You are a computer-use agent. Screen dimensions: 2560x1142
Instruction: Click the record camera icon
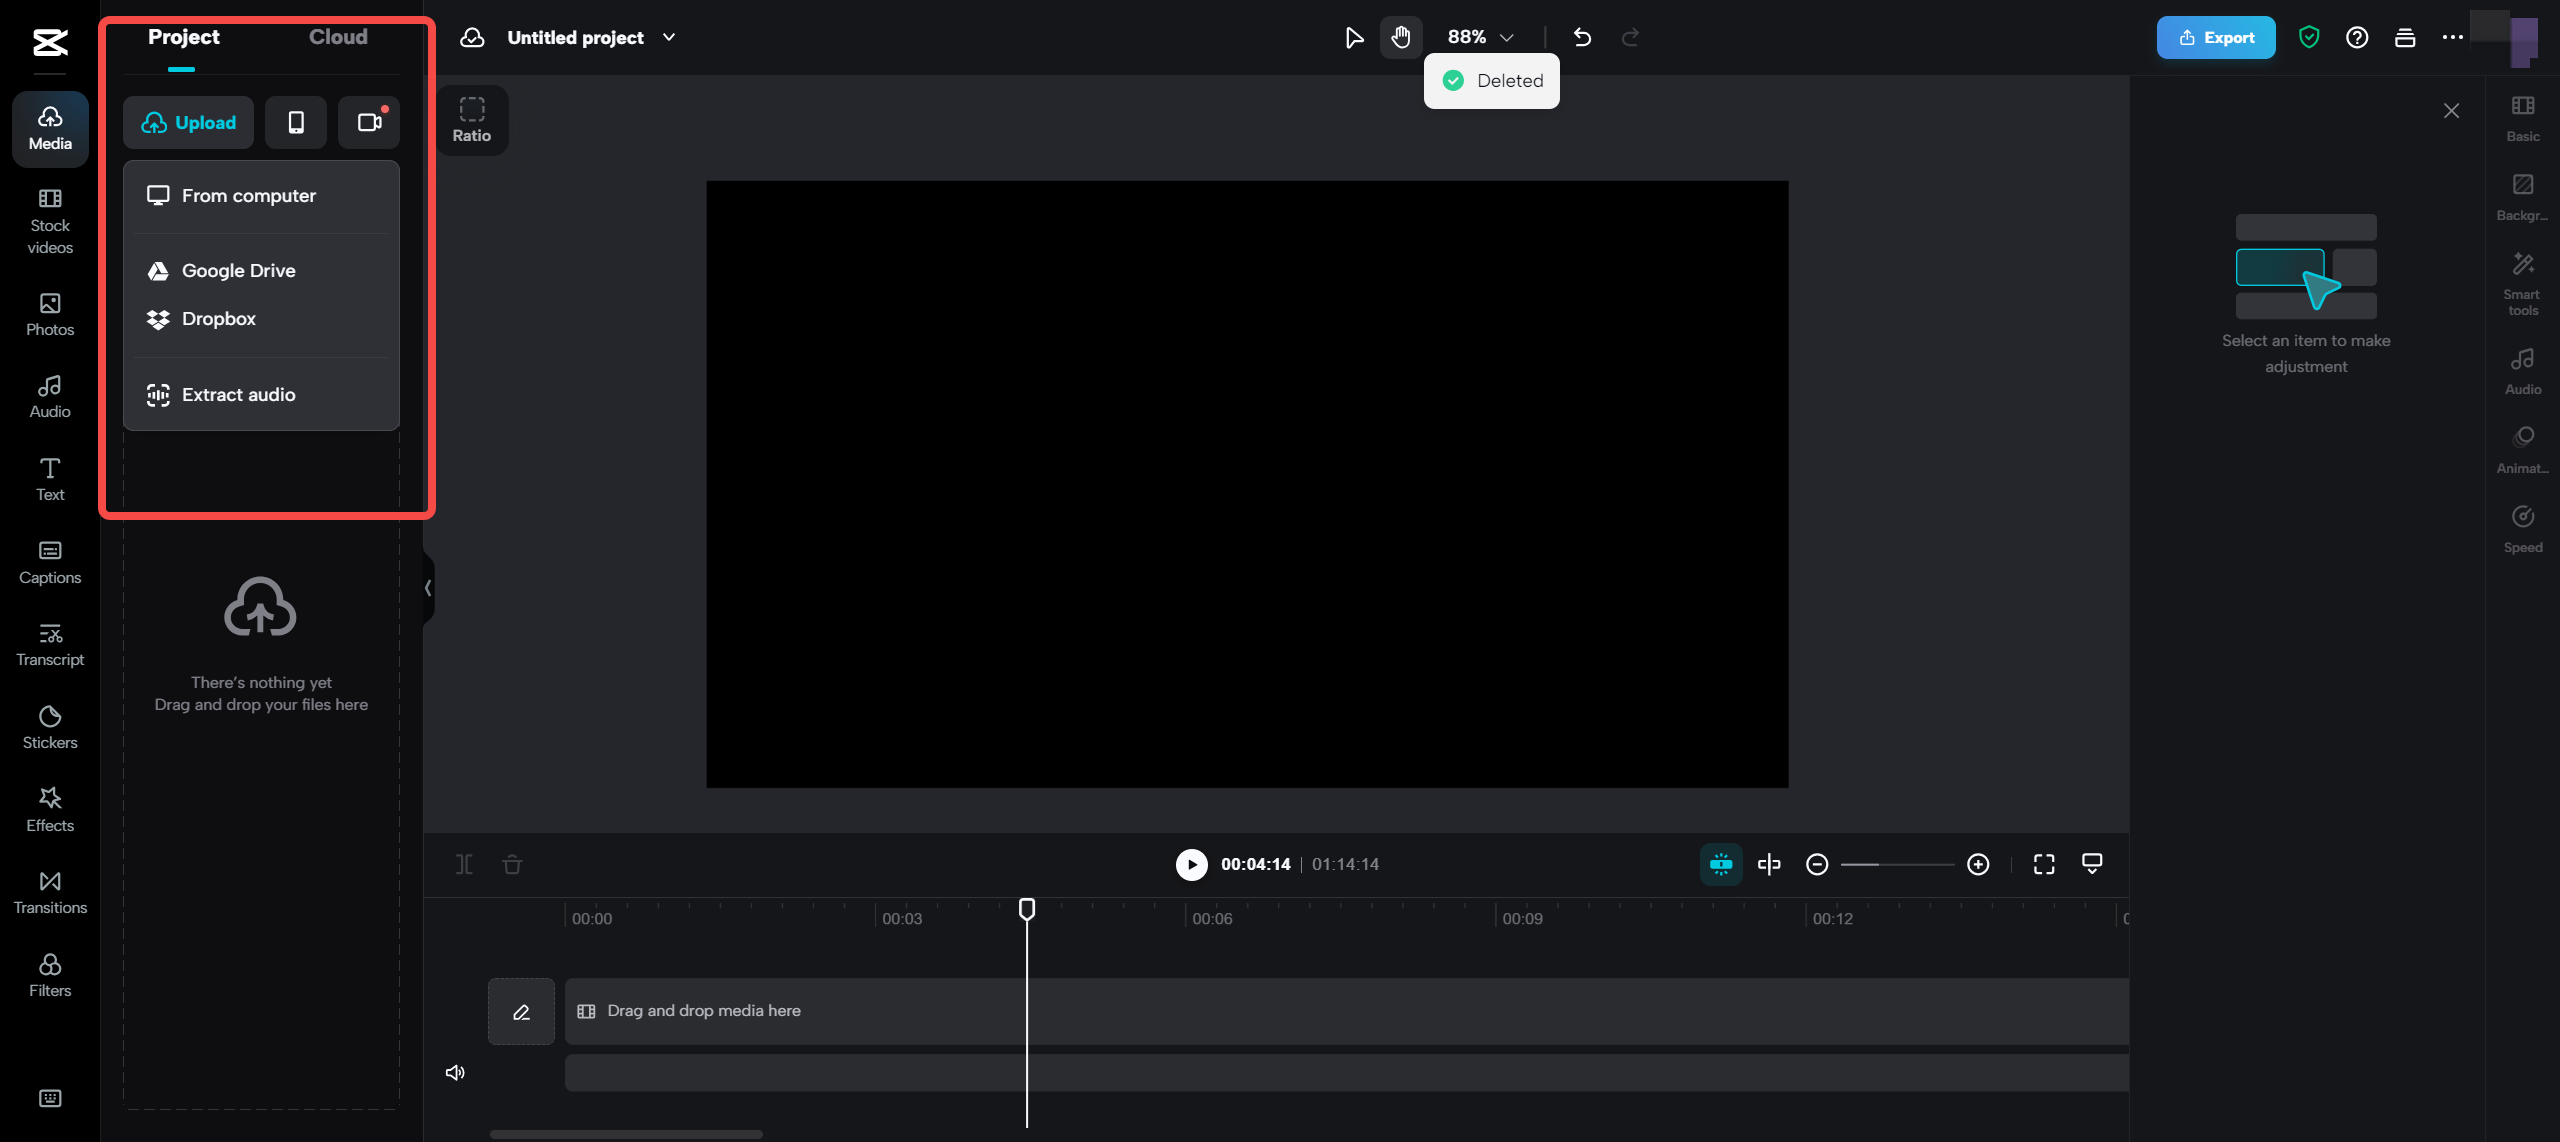369,122
